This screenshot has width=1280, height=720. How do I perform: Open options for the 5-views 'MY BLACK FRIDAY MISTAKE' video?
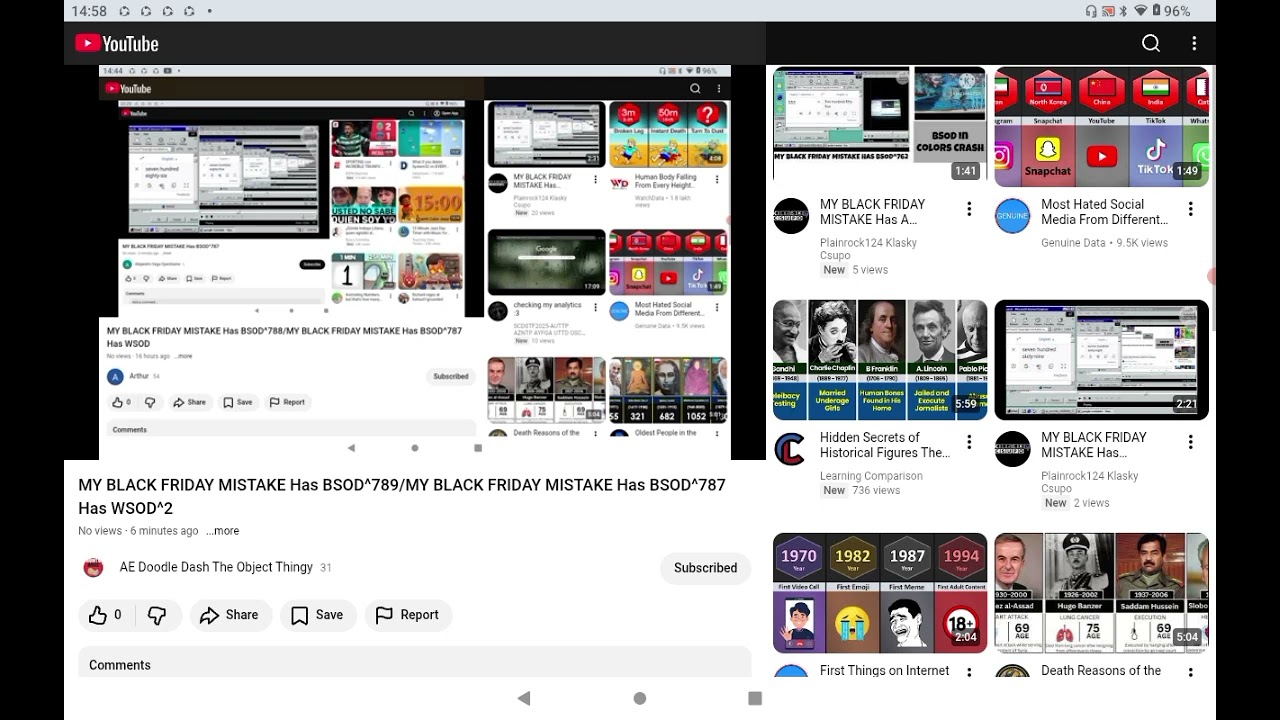pos(969,209)
